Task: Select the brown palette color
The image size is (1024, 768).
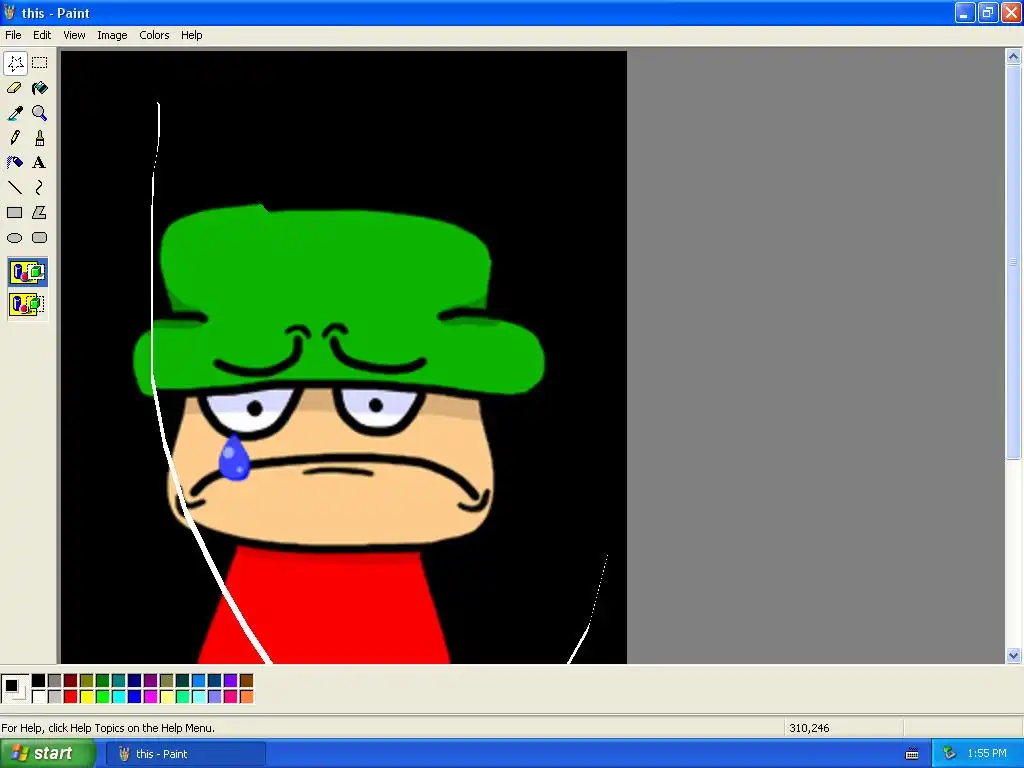Action: coord(246,681)
